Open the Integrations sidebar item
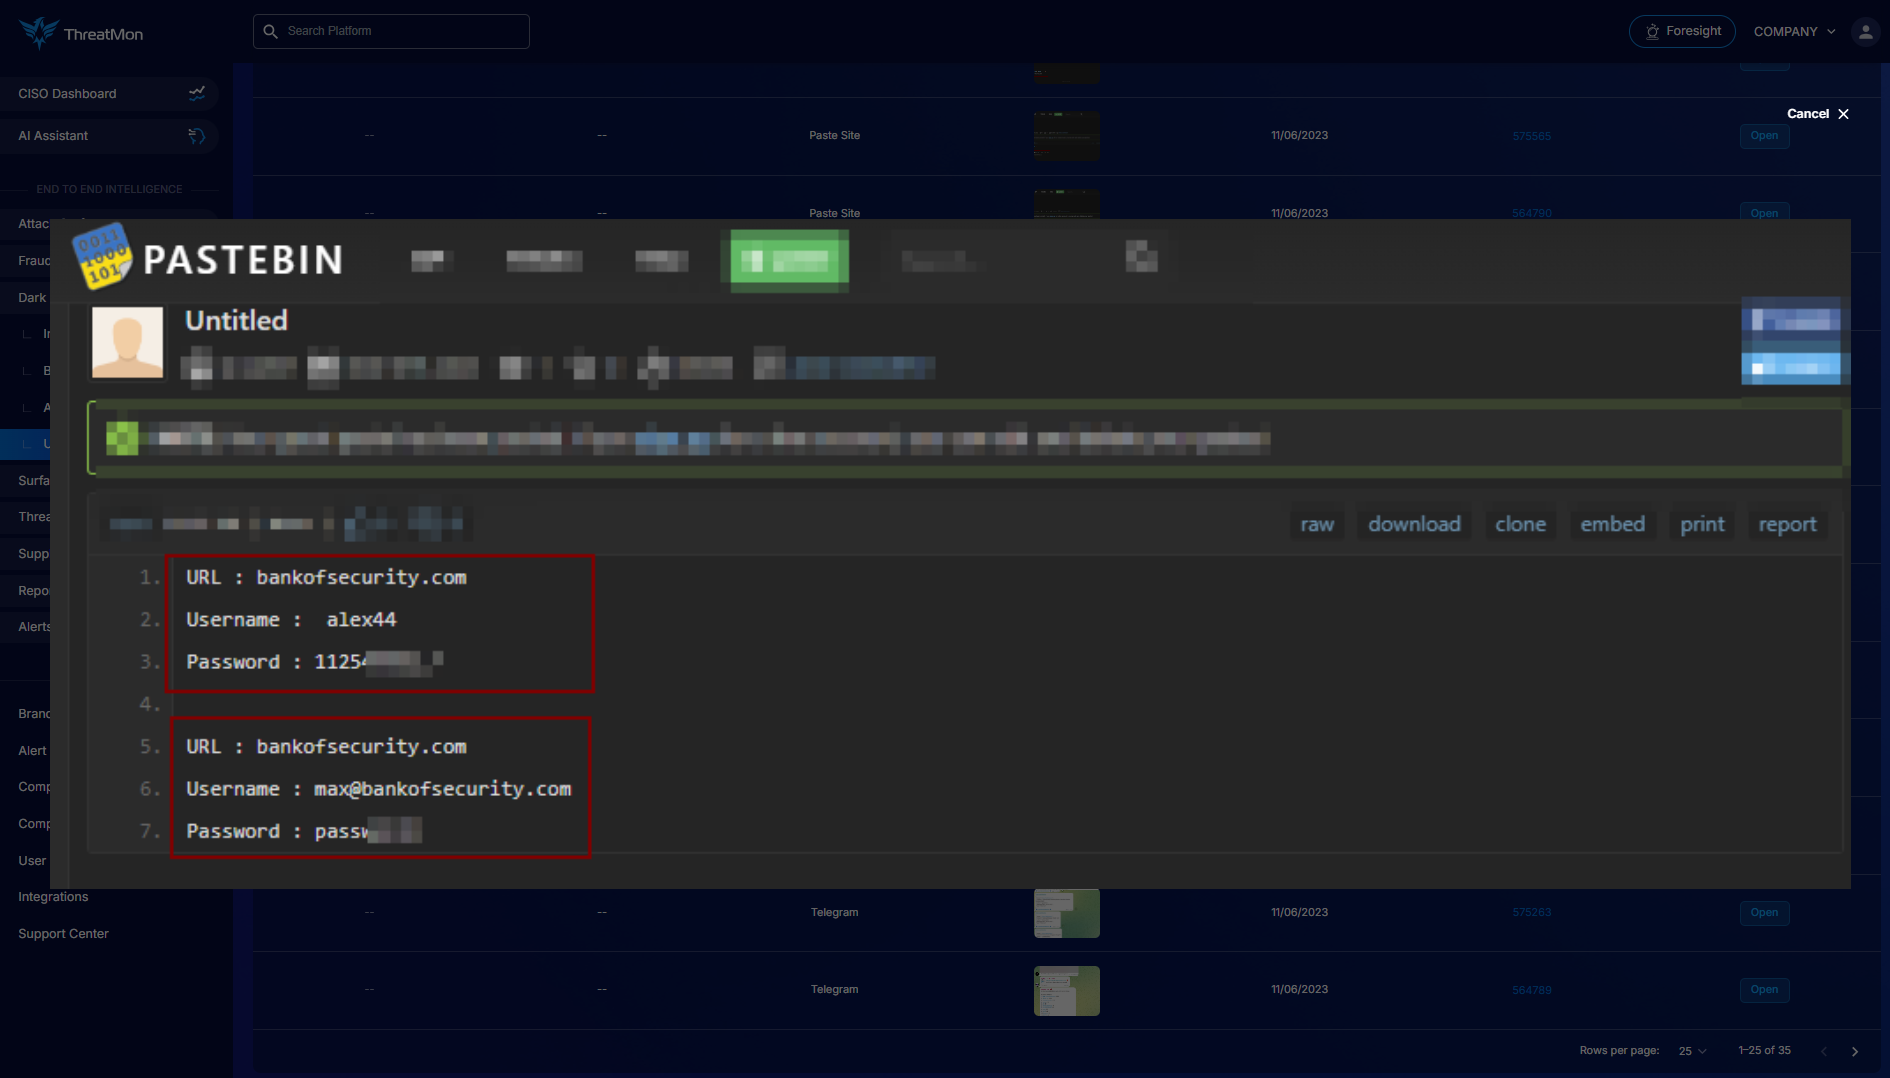1890x1078 pixels. tap(53, 897)
